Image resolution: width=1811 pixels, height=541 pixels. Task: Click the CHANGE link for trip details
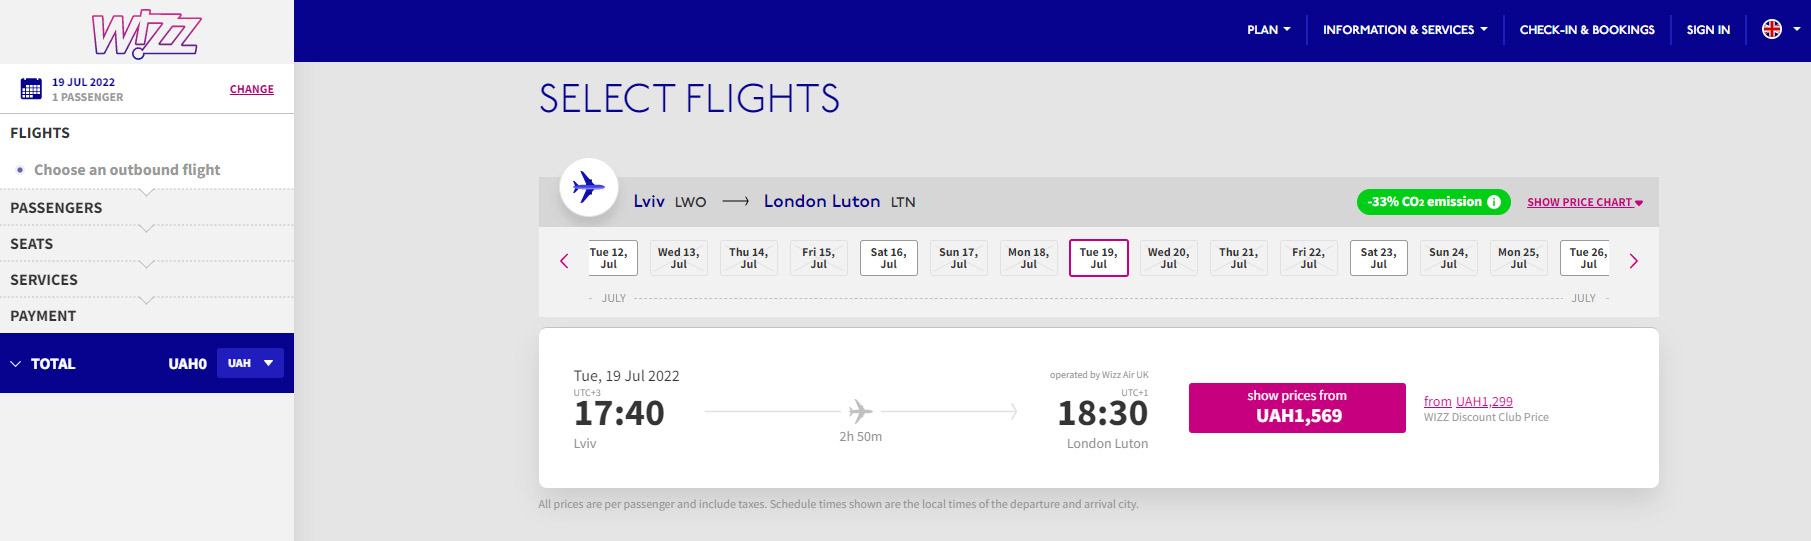tap(252, 89)
